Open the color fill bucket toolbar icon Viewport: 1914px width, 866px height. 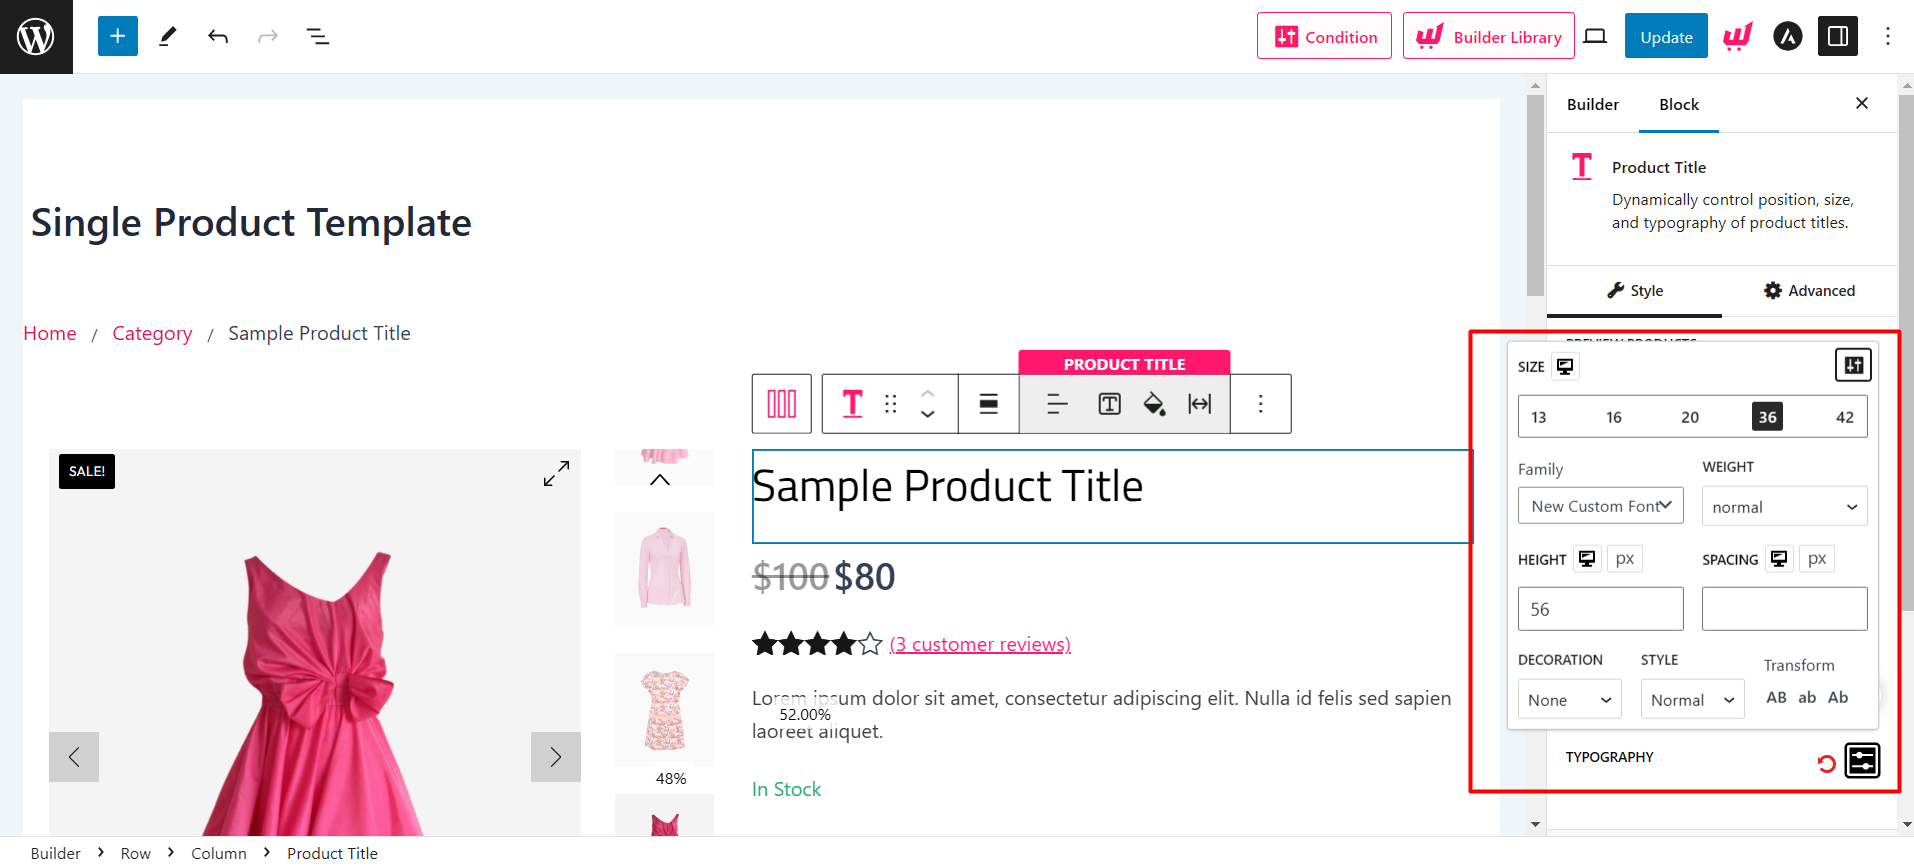click(x=1155, y=404)
